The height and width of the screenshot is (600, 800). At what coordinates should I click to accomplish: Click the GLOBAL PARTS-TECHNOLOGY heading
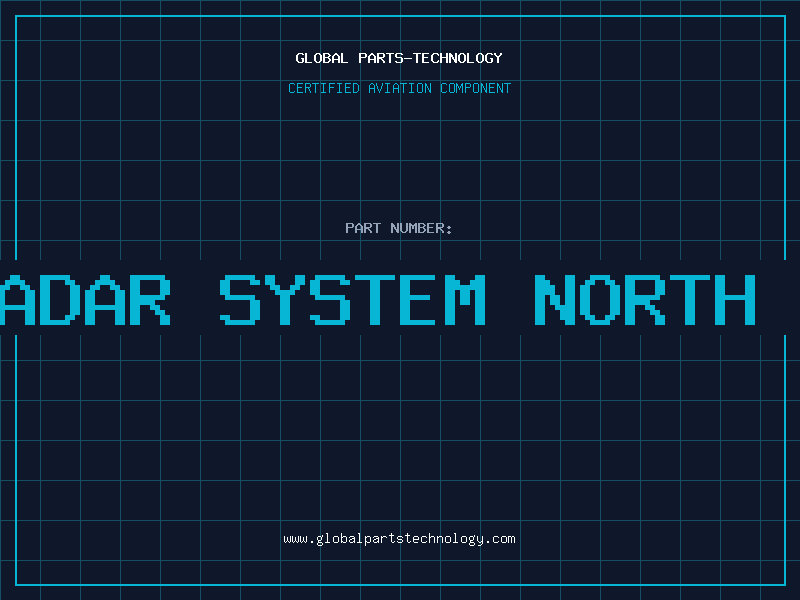coord(399,58)
